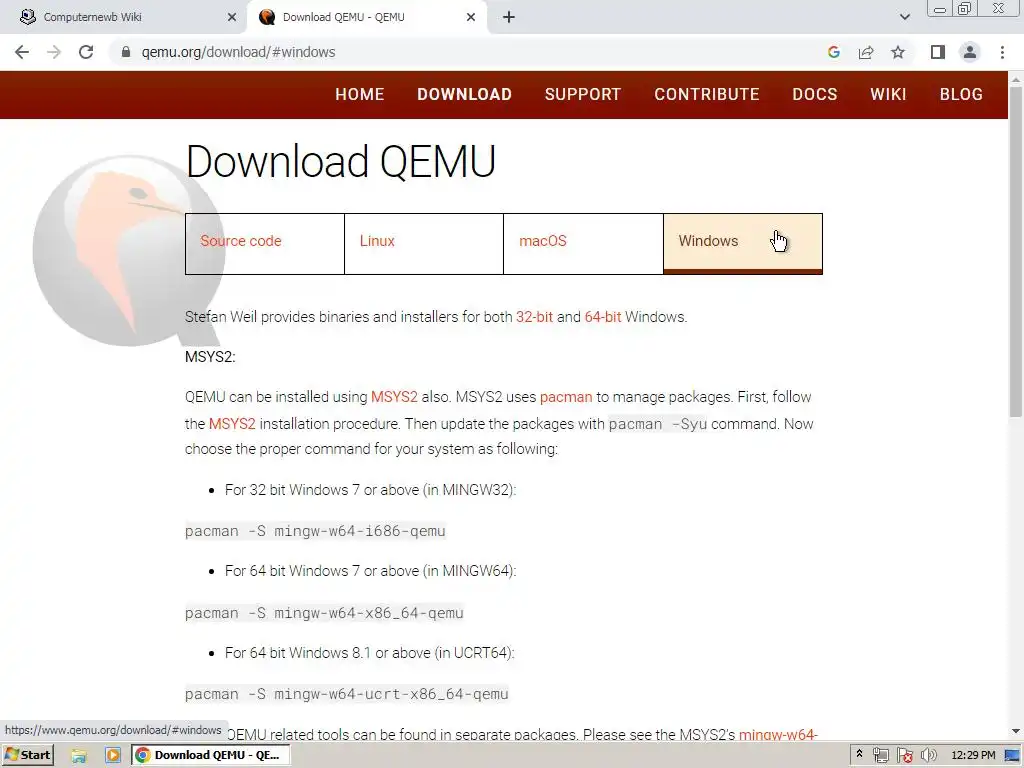Expand the tab search dropdown arrow
This screenshot has height=768, width=1024.
click(904, 17)
